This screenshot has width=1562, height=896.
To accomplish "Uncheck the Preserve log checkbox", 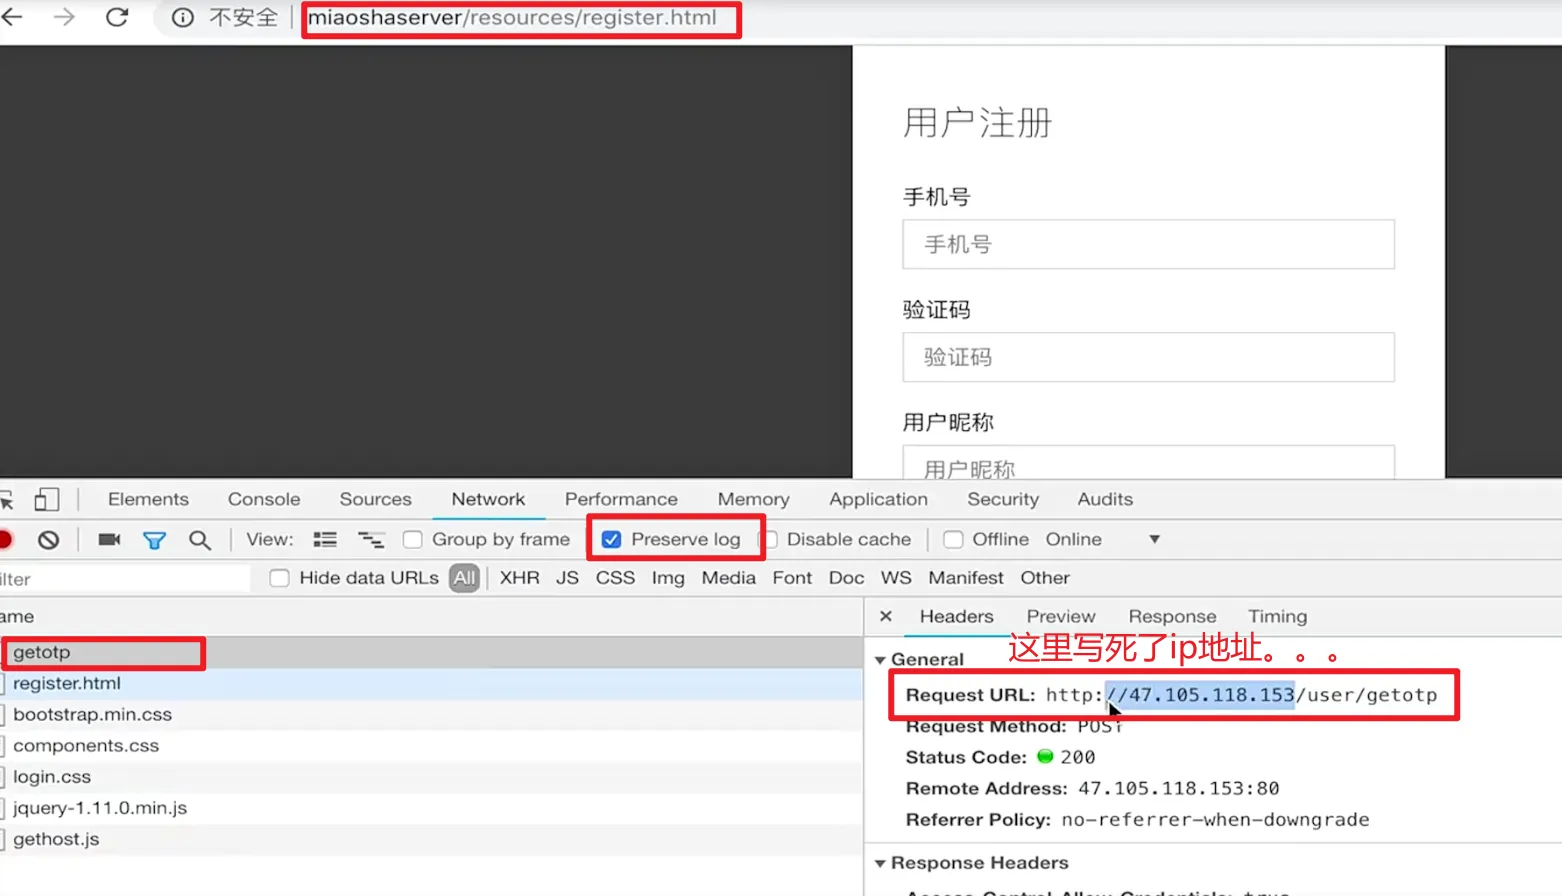I will pos(611,540).
